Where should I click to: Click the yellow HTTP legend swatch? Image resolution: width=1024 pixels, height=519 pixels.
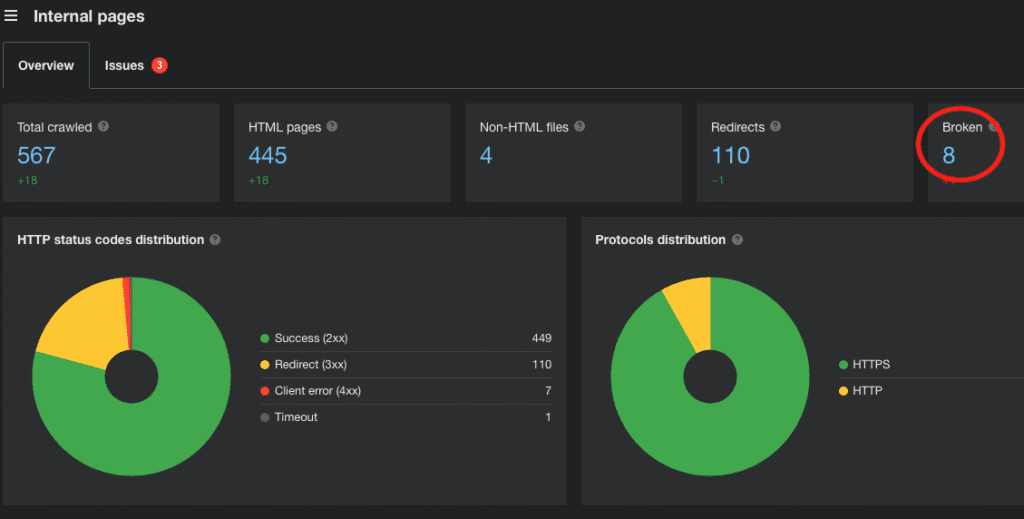pos(843,391)
